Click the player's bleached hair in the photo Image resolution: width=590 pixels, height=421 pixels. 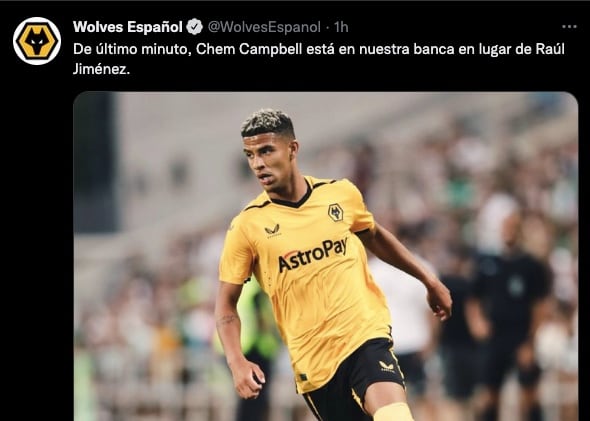point(268,122)
